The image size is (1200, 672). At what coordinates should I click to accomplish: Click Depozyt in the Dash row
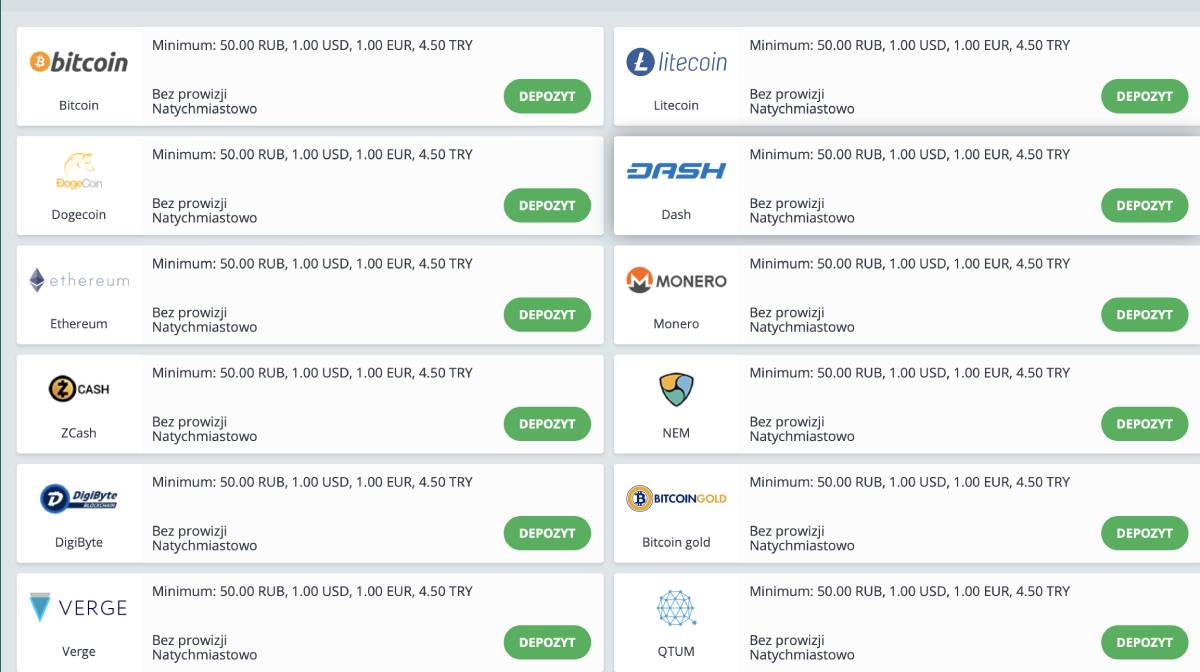click(x=1144, y=206)
